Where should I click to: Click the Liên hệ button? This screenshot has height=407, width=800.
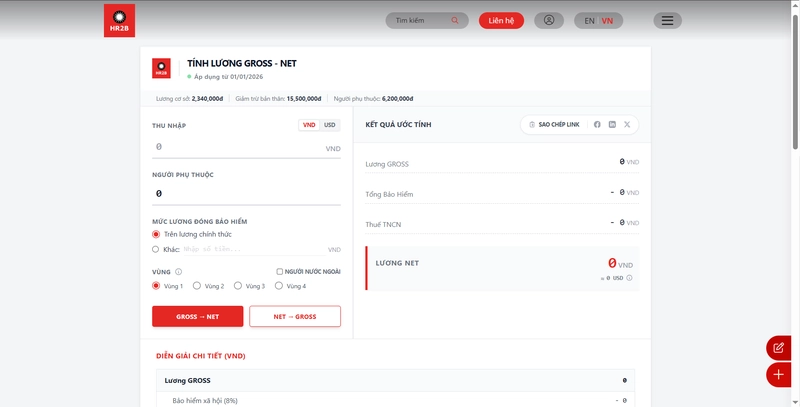coord(501,20)
